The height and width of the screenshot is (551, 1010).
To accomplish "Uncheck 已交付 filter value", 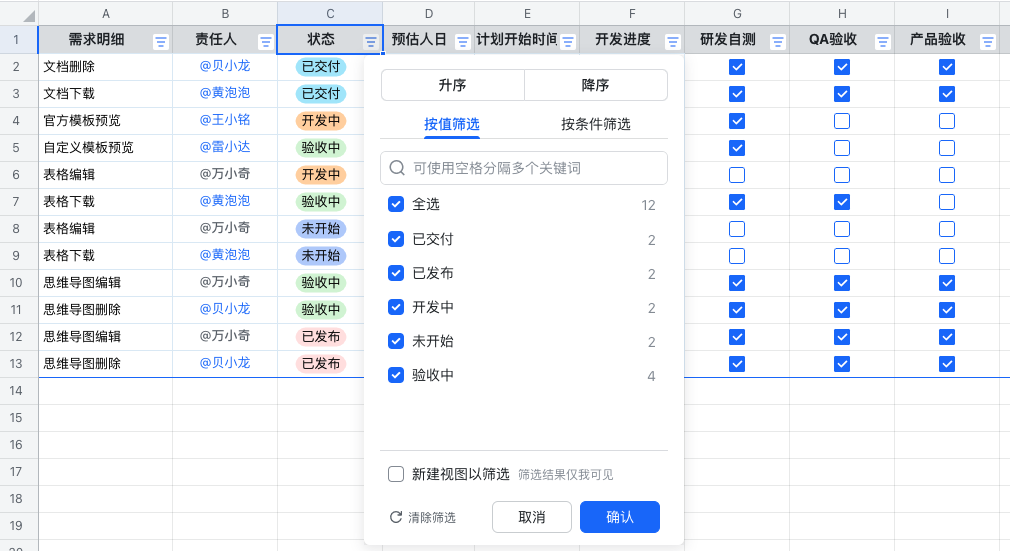I will (x=396, y=239).
